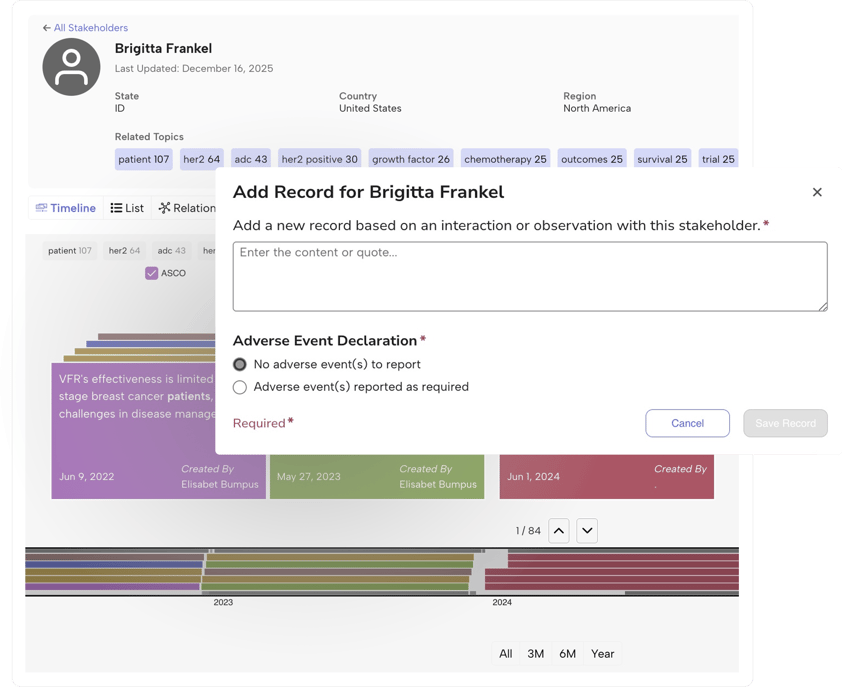Switch timeline range to 6M
This screenshot has width=842, height=687.
click(x=567, y=653)
